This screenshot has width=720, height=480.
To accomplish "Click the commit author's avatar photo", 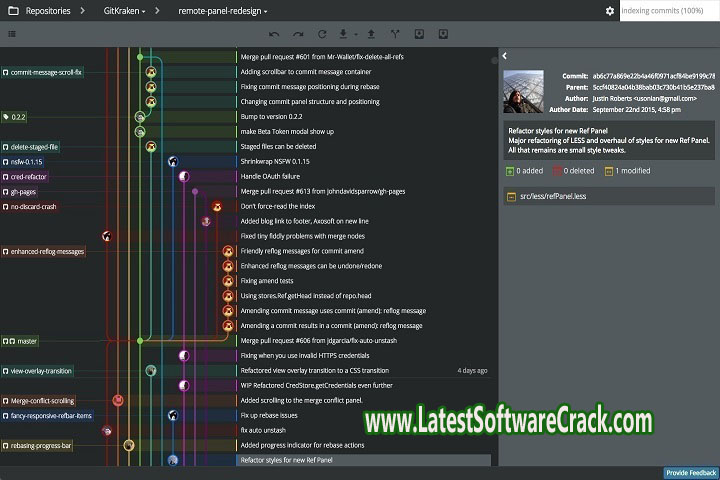I will pyautogui.click(x=524, y=92).
